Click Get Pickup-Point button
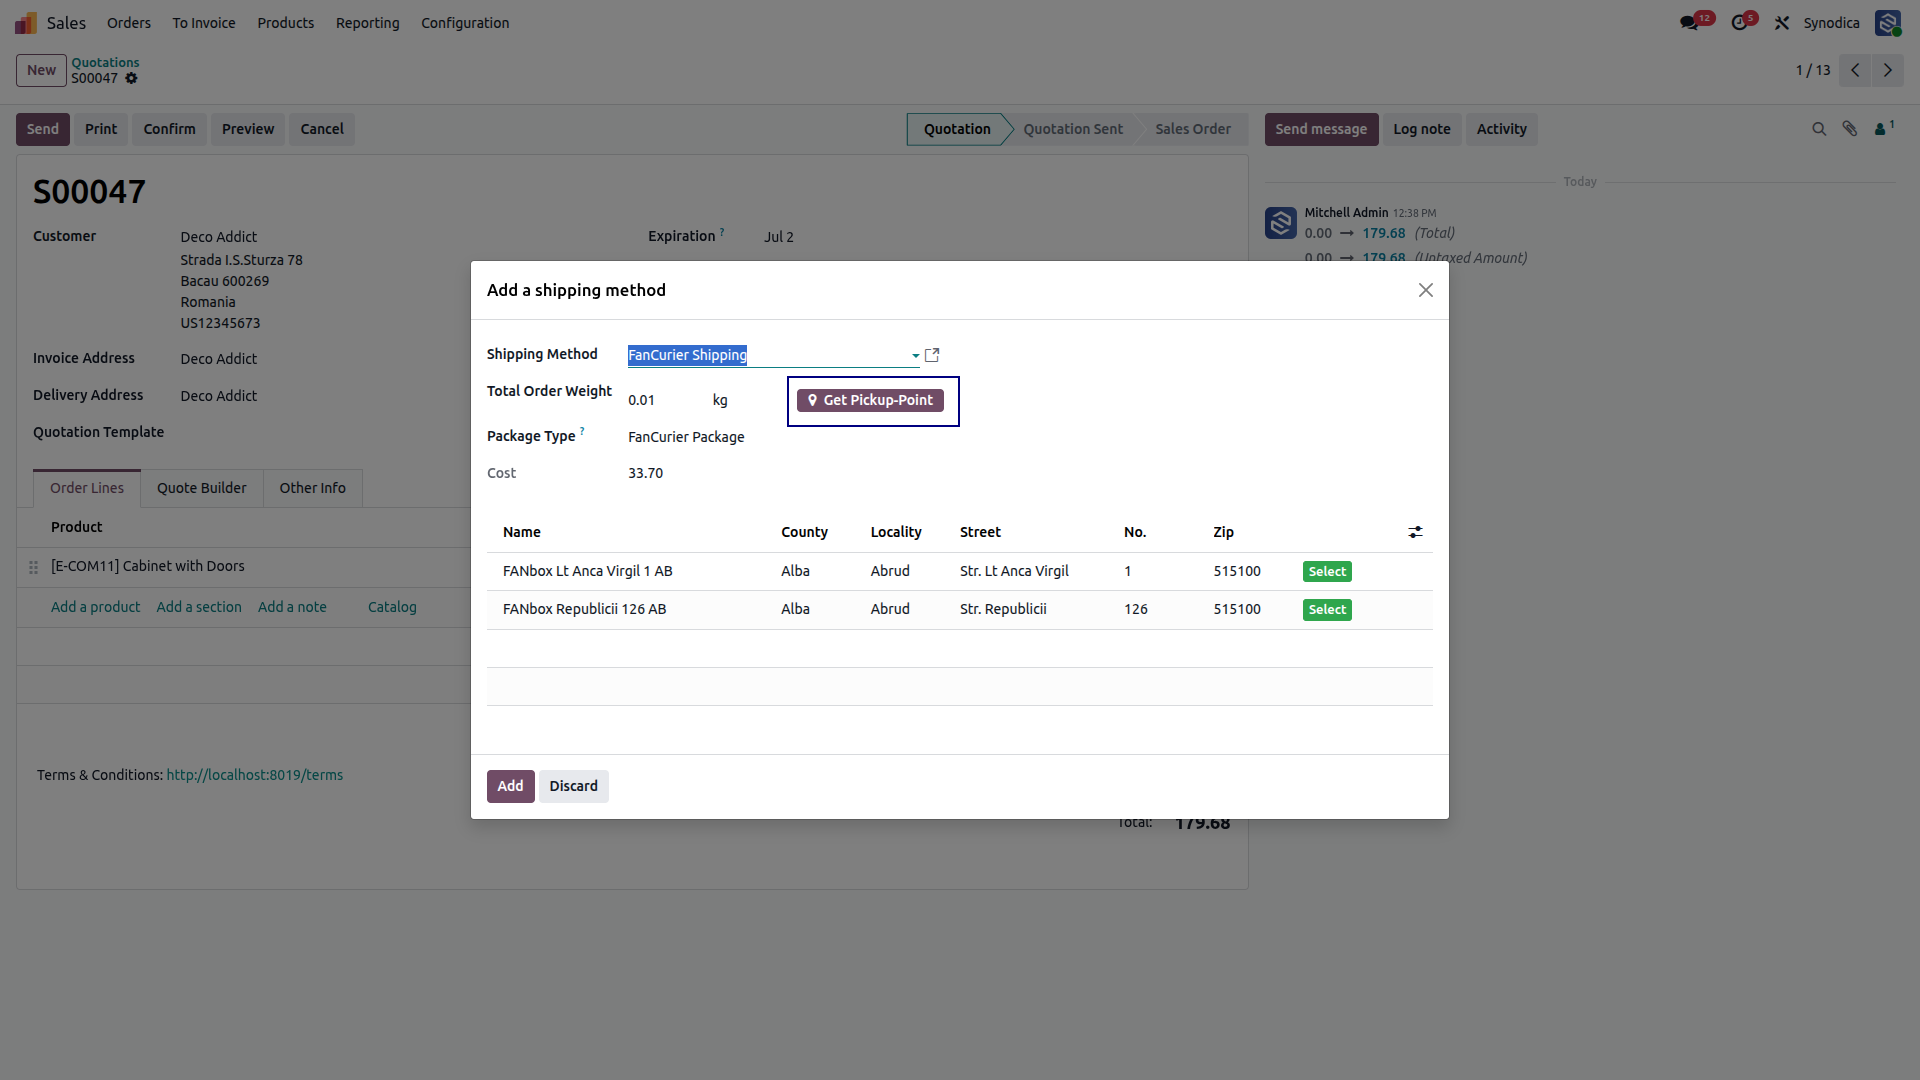The width and height of the screenshot is (1920, 1080). point(870,400)
